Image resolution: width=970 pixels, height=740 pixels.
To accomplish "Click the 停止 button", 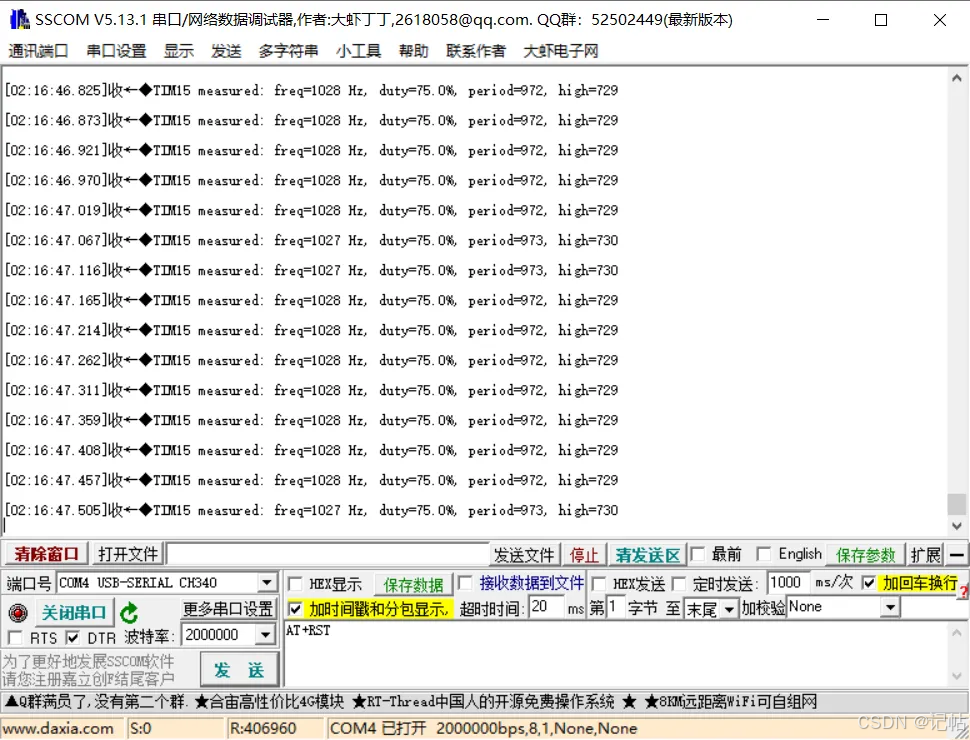I will coord(584,555).
